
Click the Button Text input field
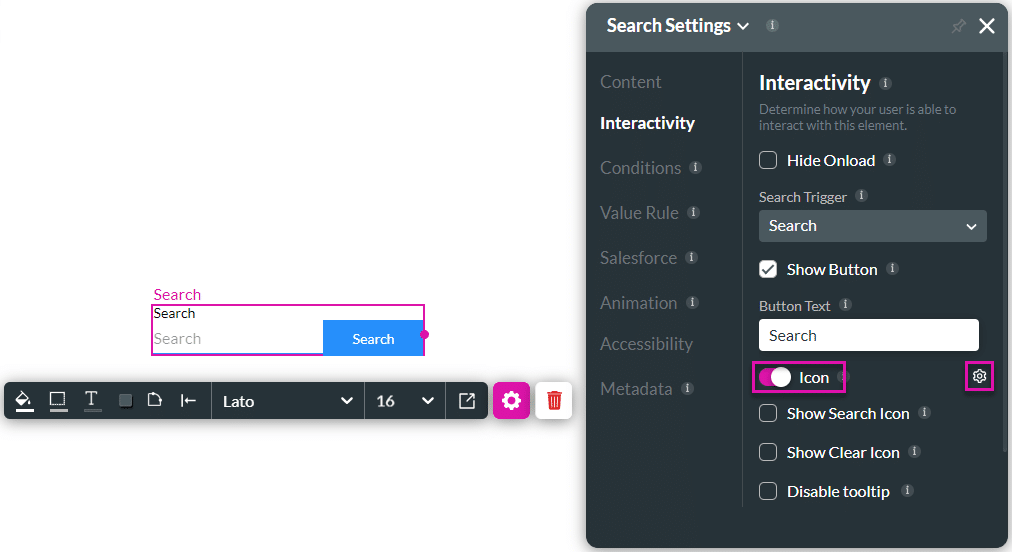[x=868, y=335]
